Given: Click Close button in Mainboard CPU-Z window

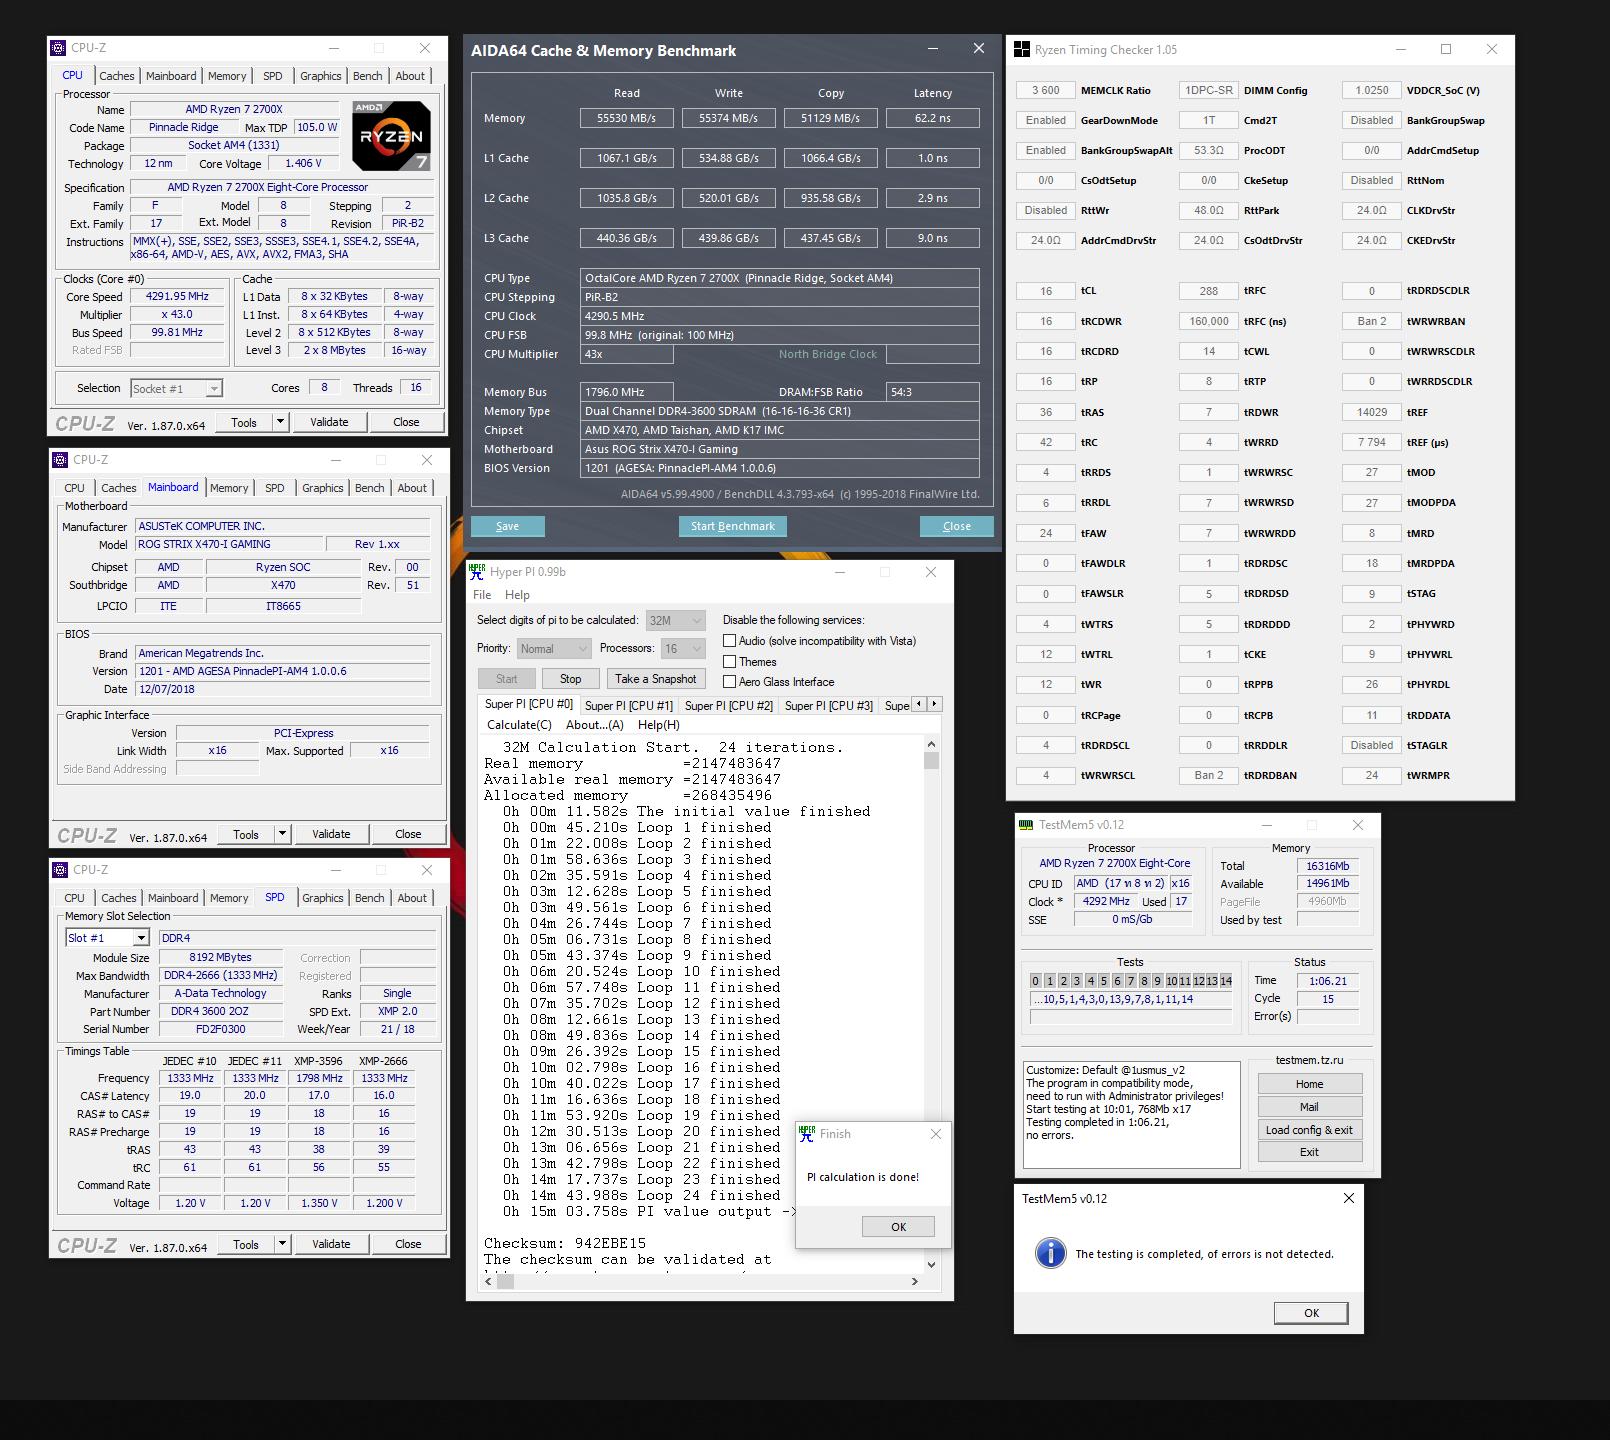Looking at the screenshot, I should tap(408, 834).
